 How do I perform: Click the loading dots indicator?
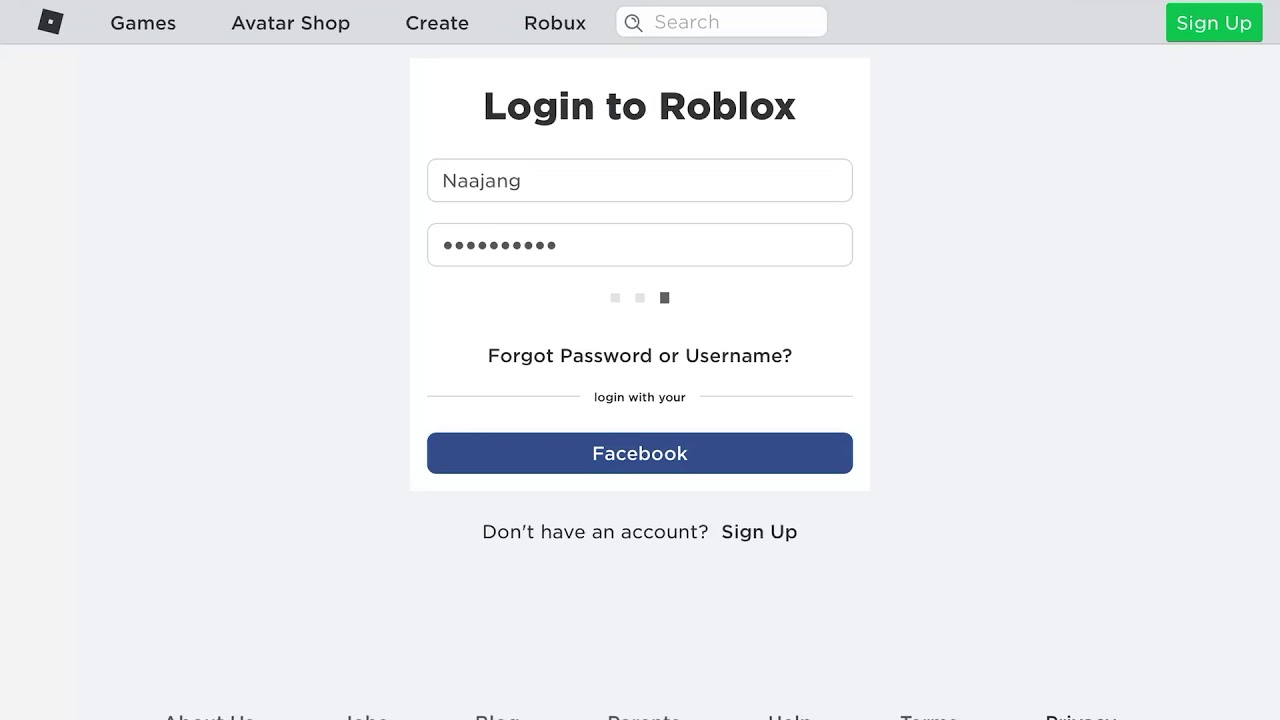[640, 298]
